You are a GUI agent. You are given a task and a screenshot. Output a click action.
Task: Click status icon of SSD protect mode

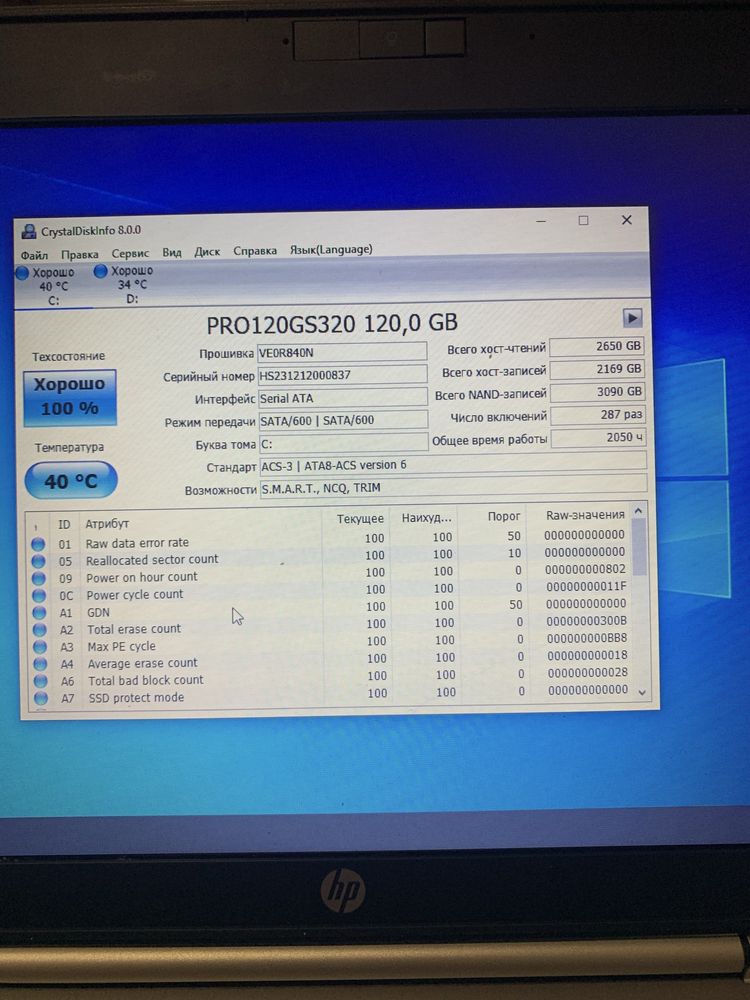(41, 698)
